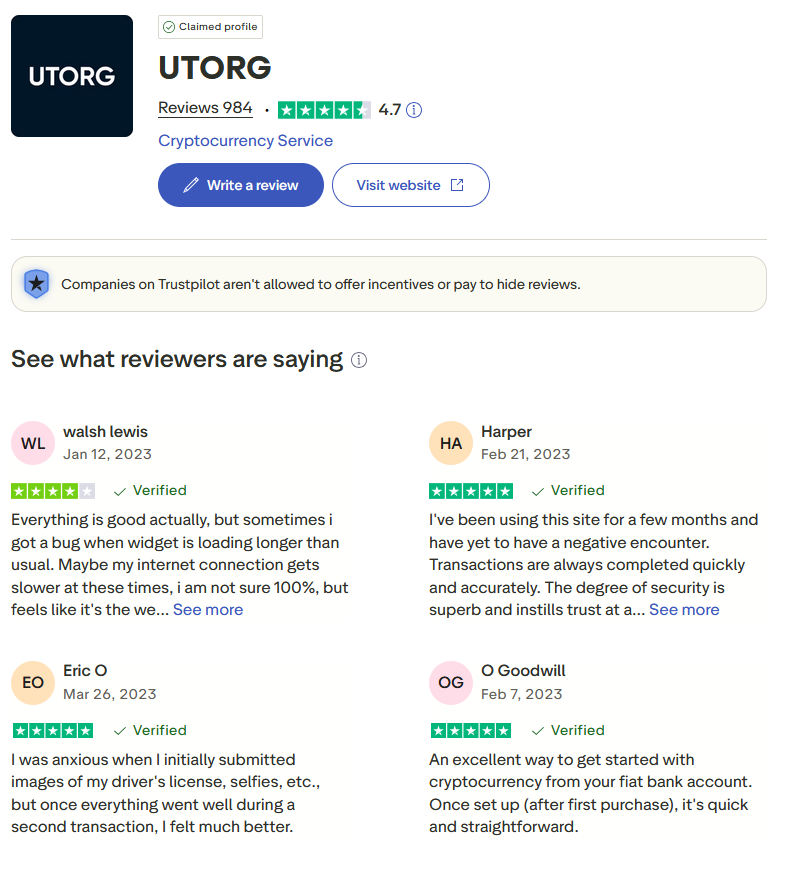802x869 pixels.
Task: Click the Claimed profile checkmark badge
Action: [210, 27]
